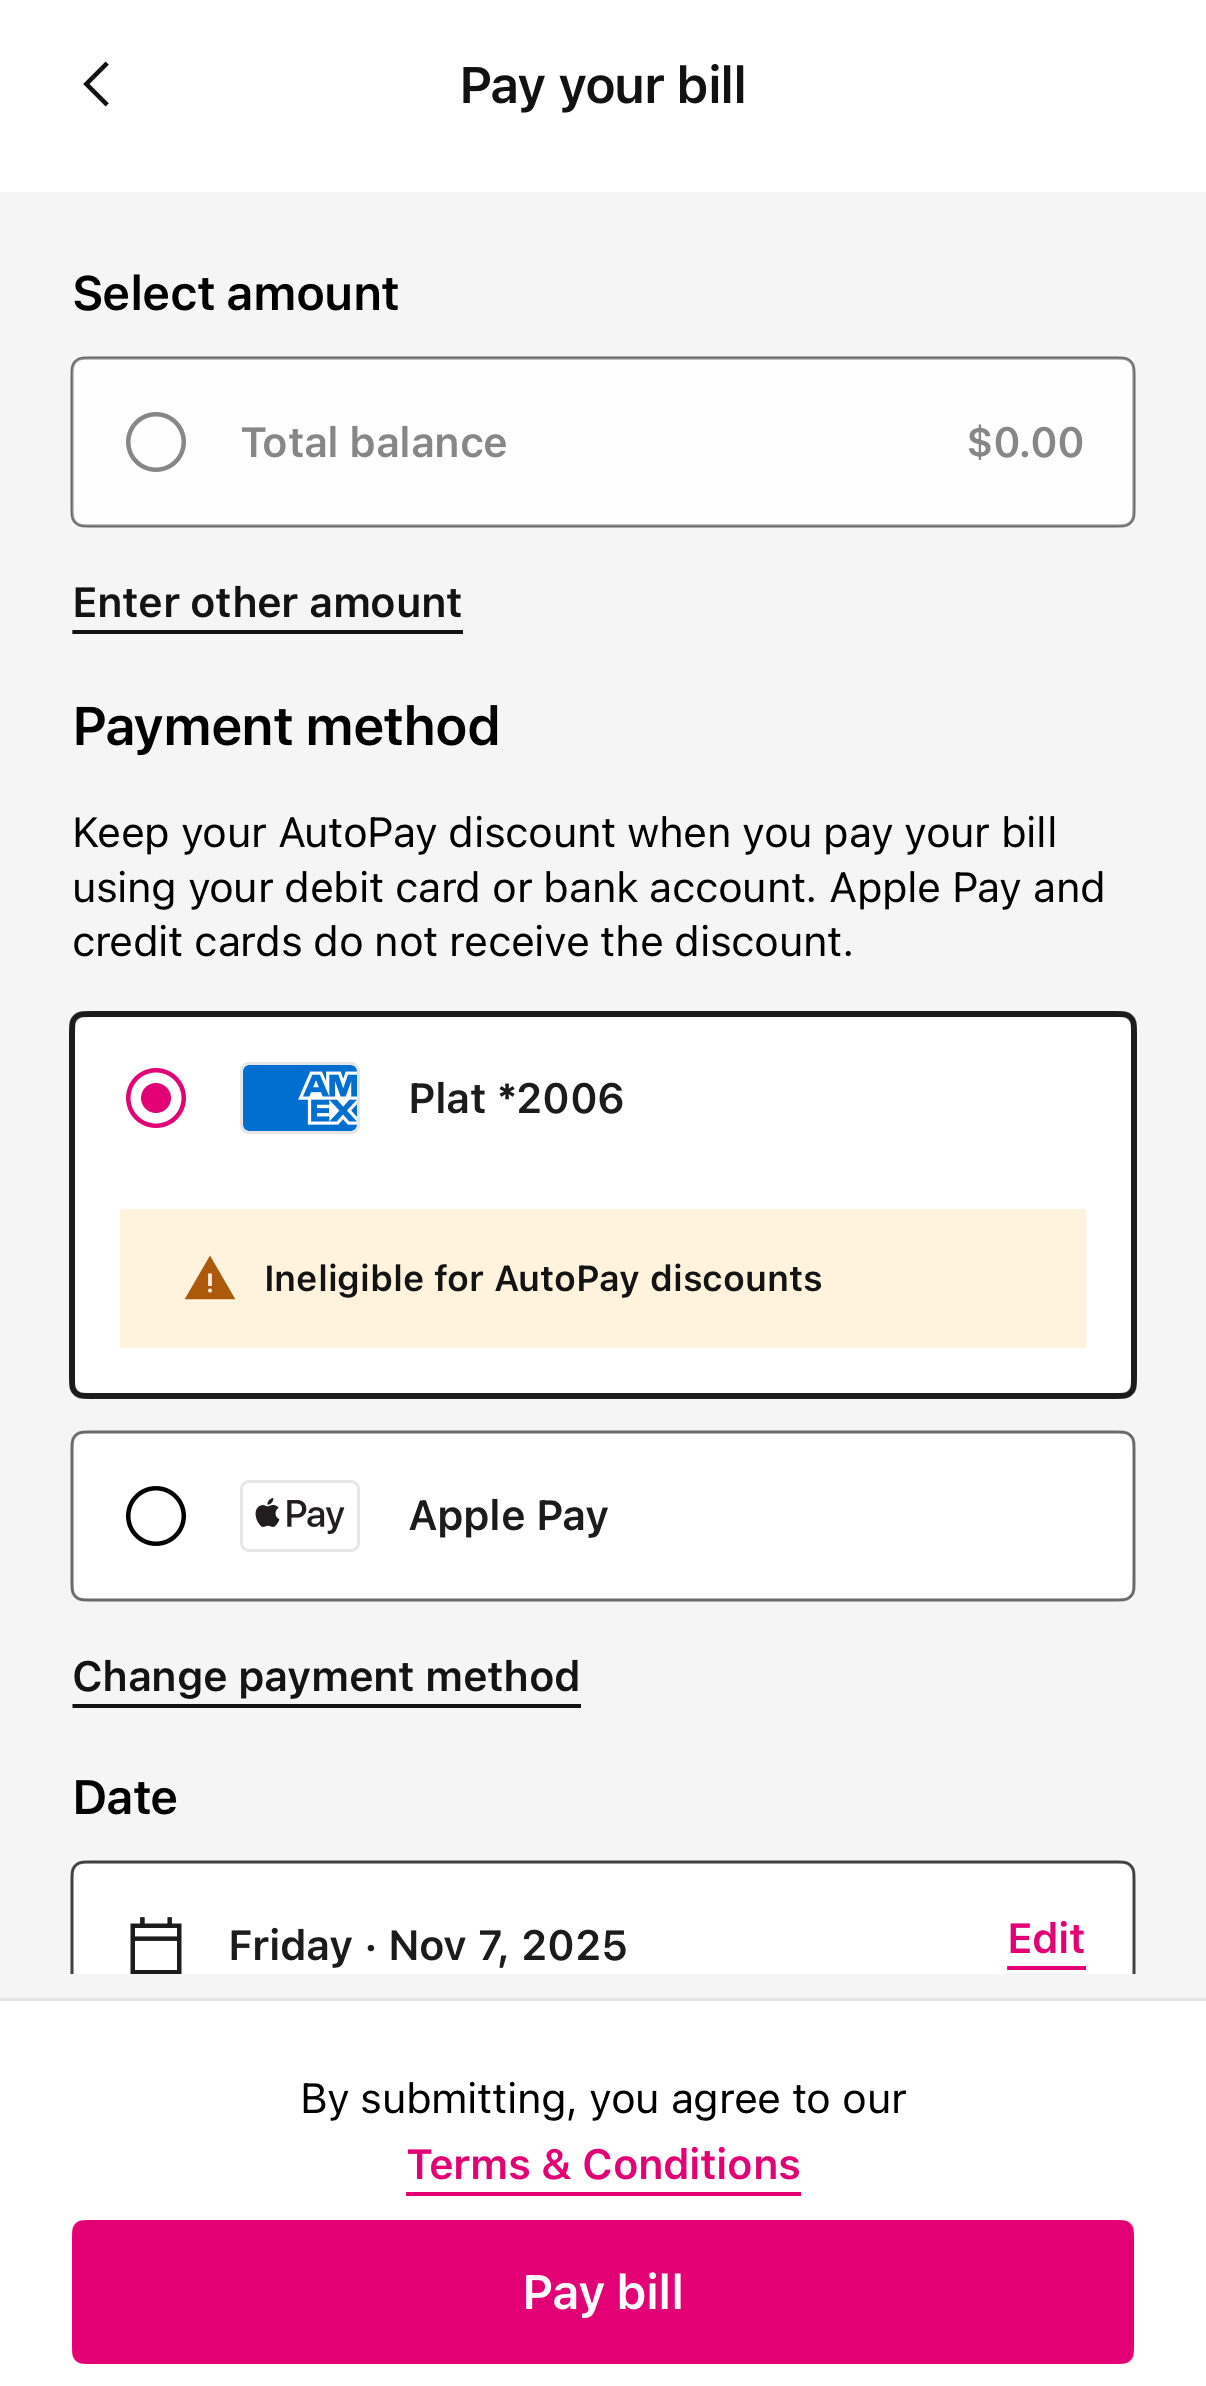Tap the back arrow icon
This screenshot has height=2386, width=1206.
click(97, 85)
